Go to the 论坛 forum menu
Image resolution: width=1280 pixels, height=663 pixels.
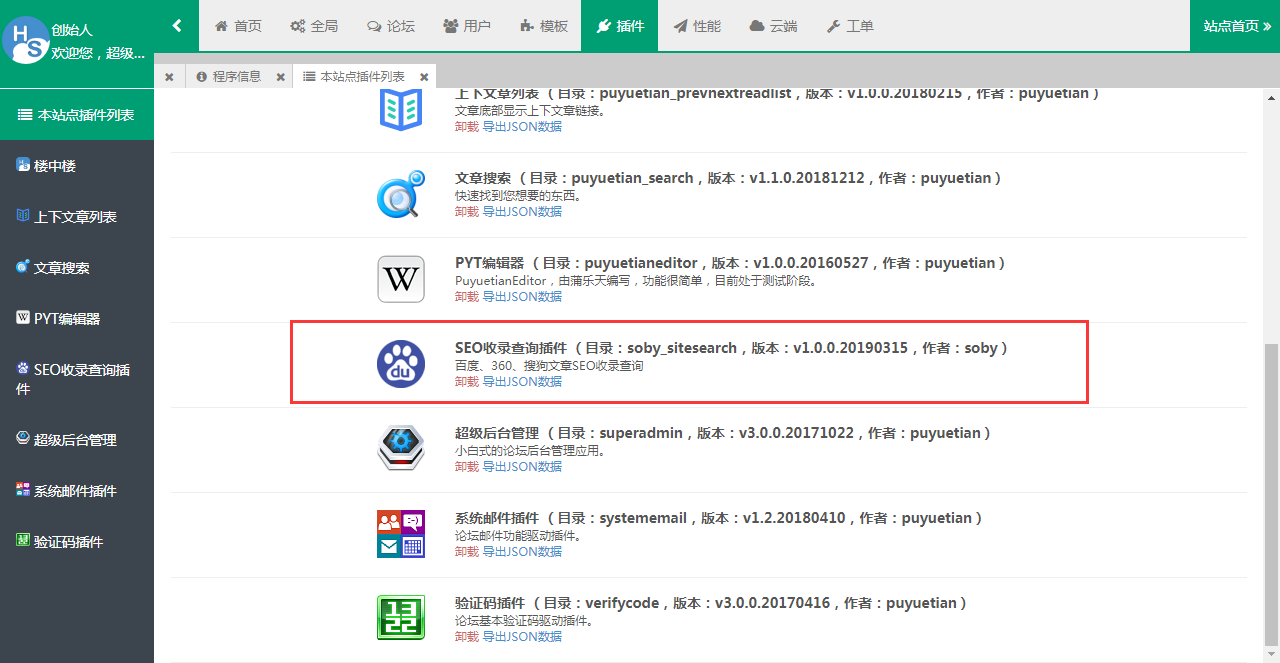[391, 26]
